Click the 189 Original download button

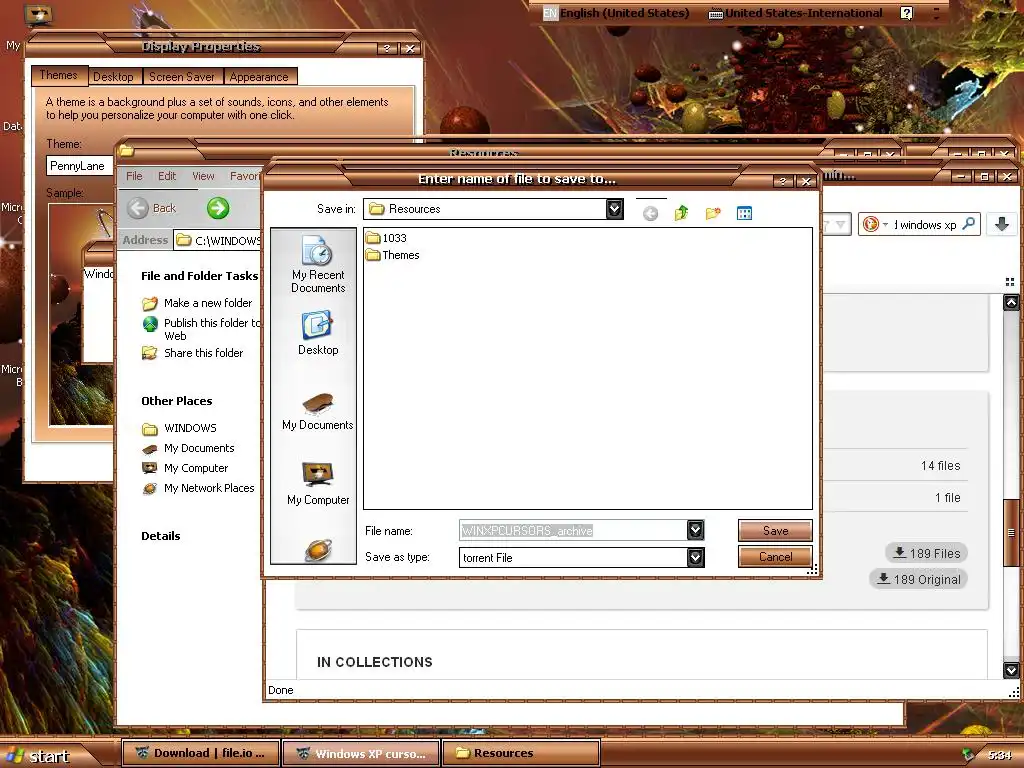[918, 579]
